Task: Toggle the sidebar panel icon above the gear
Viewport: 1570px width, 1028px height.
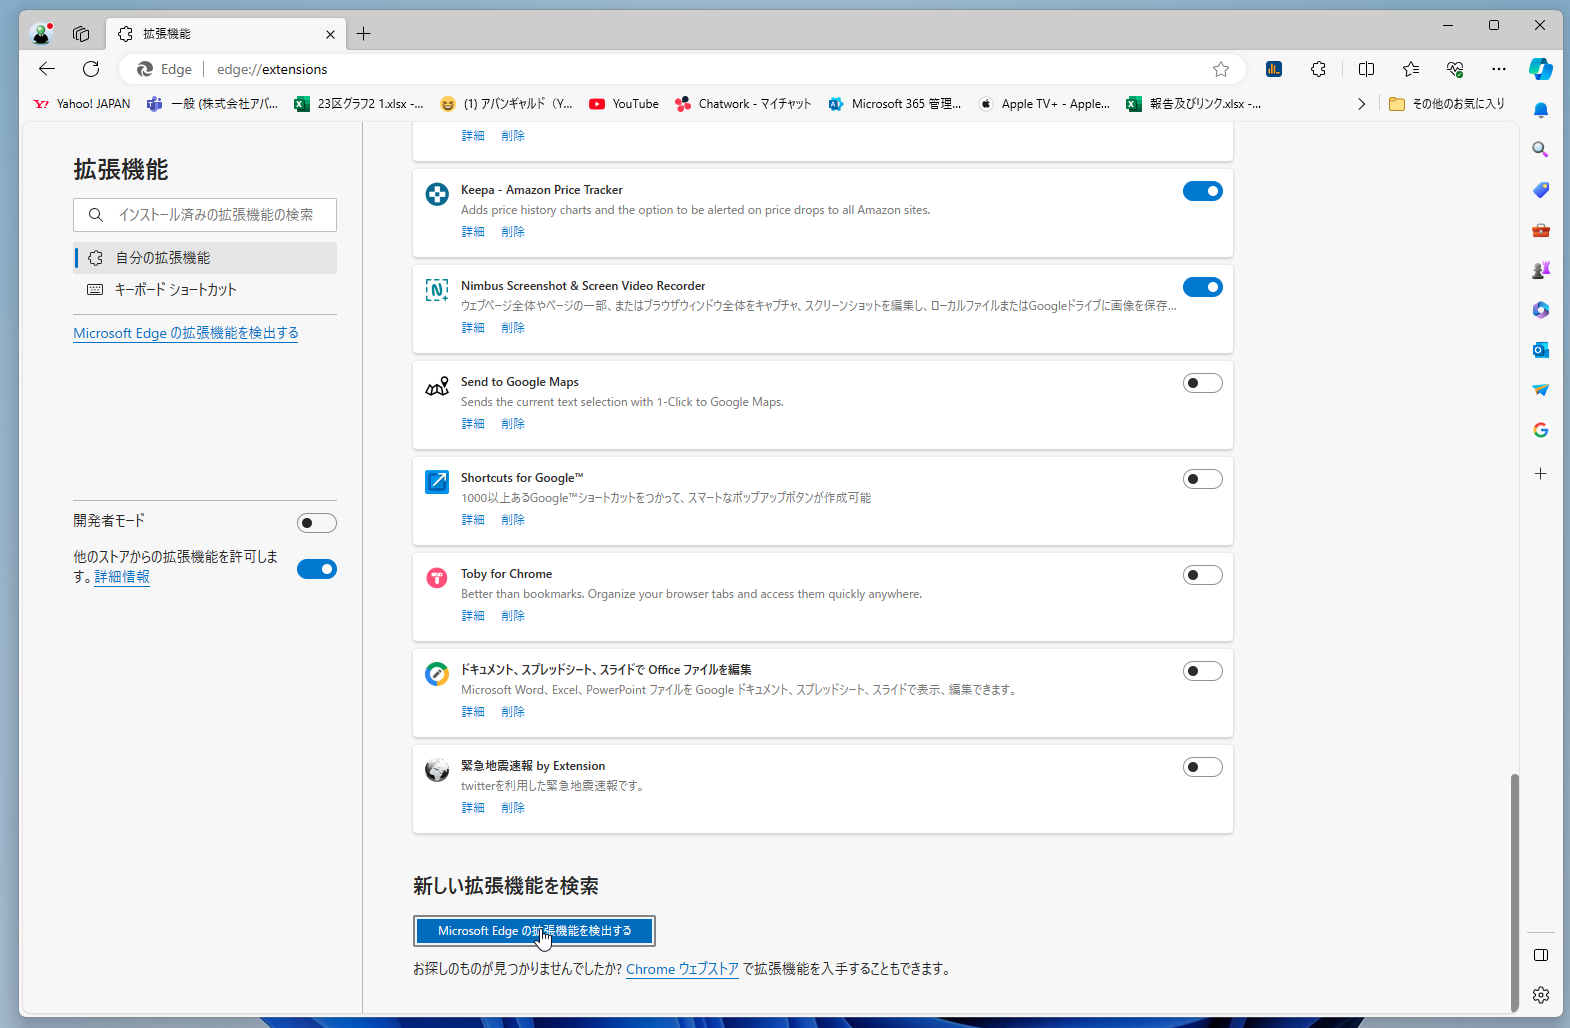Action: 1541,955
